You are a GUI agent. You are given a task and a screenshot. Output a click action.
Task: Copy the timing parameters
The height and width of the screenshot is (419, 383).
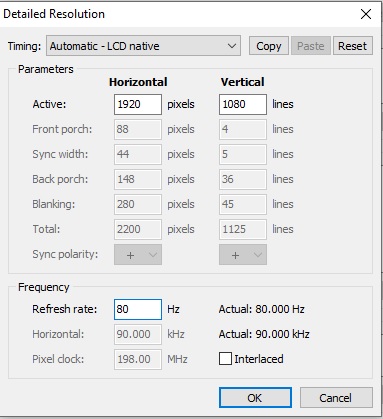click(269, 46)
